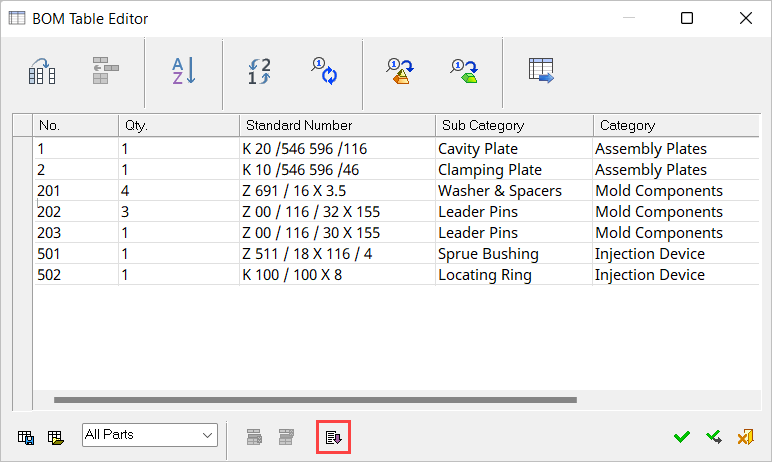Select item number 201 cell
The image size is (772, 462).
(75, 191)
